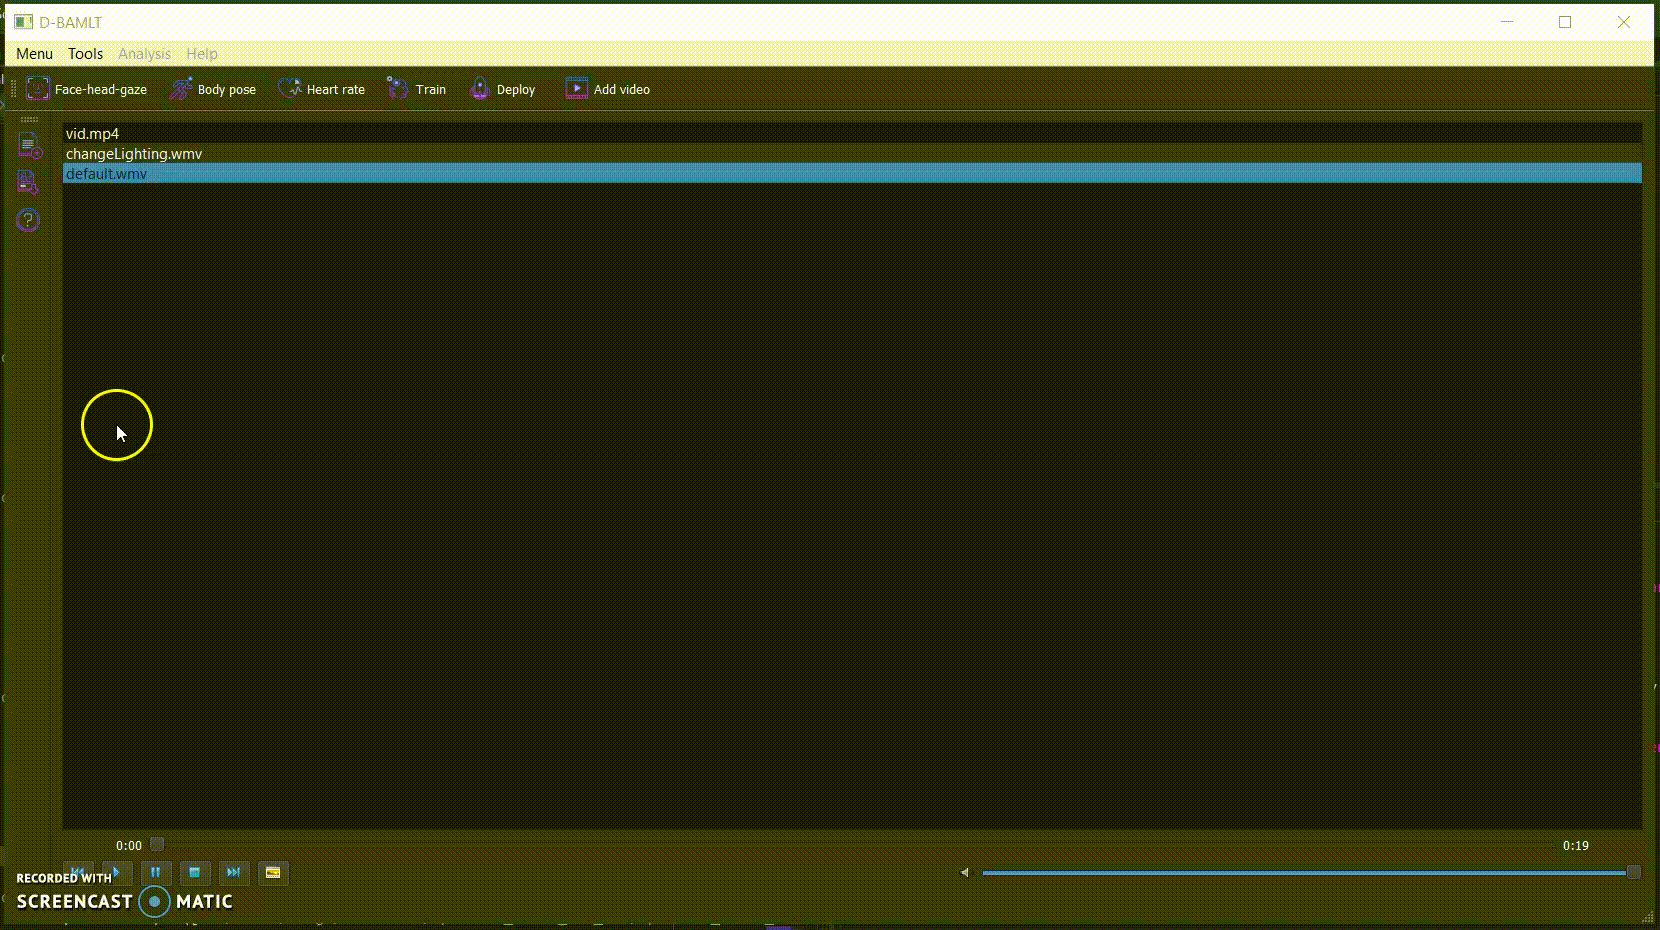Select vid.mp4 in the video list
The width and height of the screenshot is (1660, 930).
pyautogui.click(x=852, y=134)
